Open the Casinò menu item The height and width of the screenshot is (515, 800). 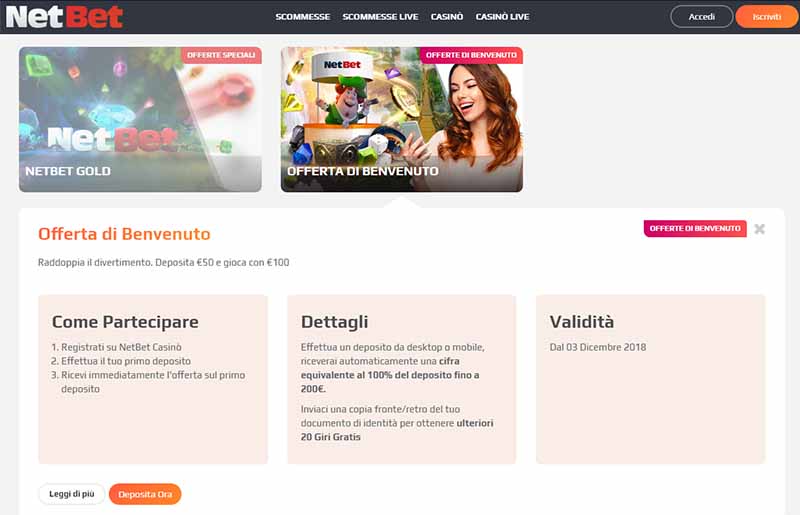click(x=447, y=17)
